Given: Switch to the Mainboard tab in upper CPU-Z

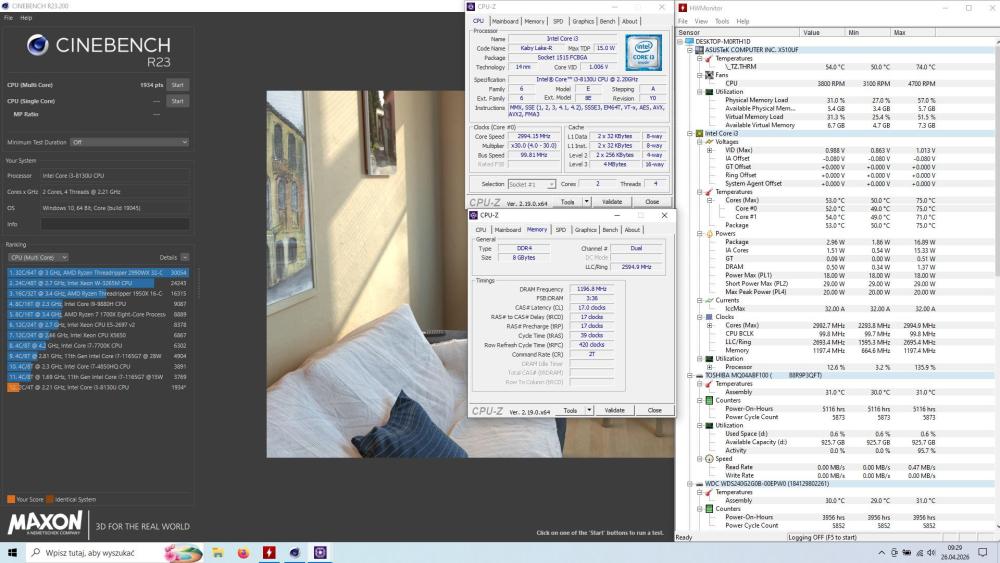Looking at the screenshot, I should coord(505,21).
